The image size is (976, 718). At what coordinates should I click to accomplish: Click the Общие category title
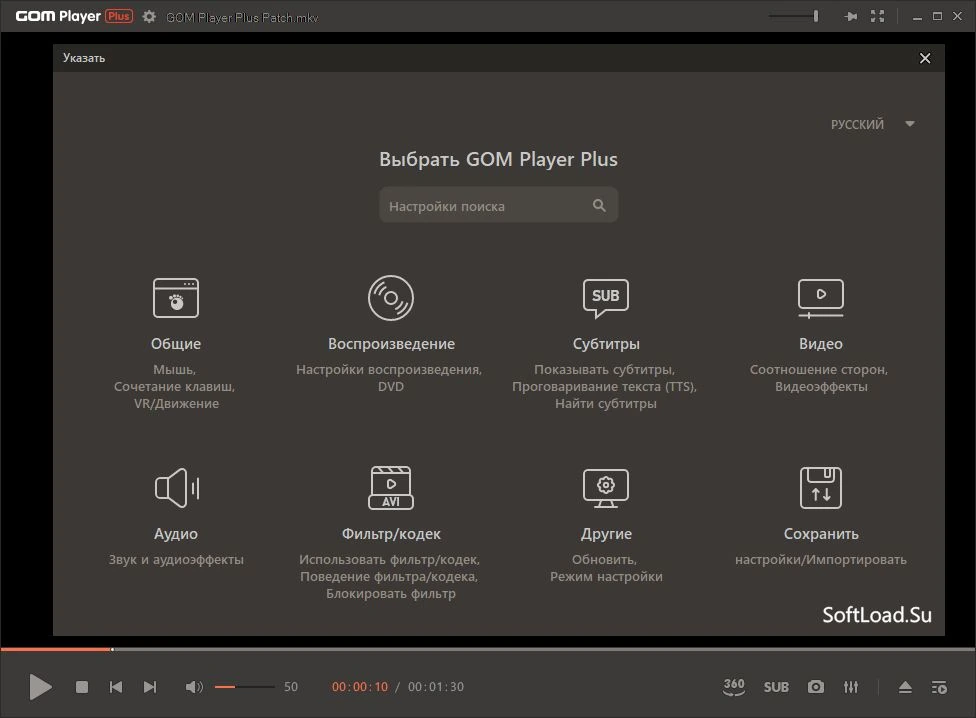(x=176, y=343)
